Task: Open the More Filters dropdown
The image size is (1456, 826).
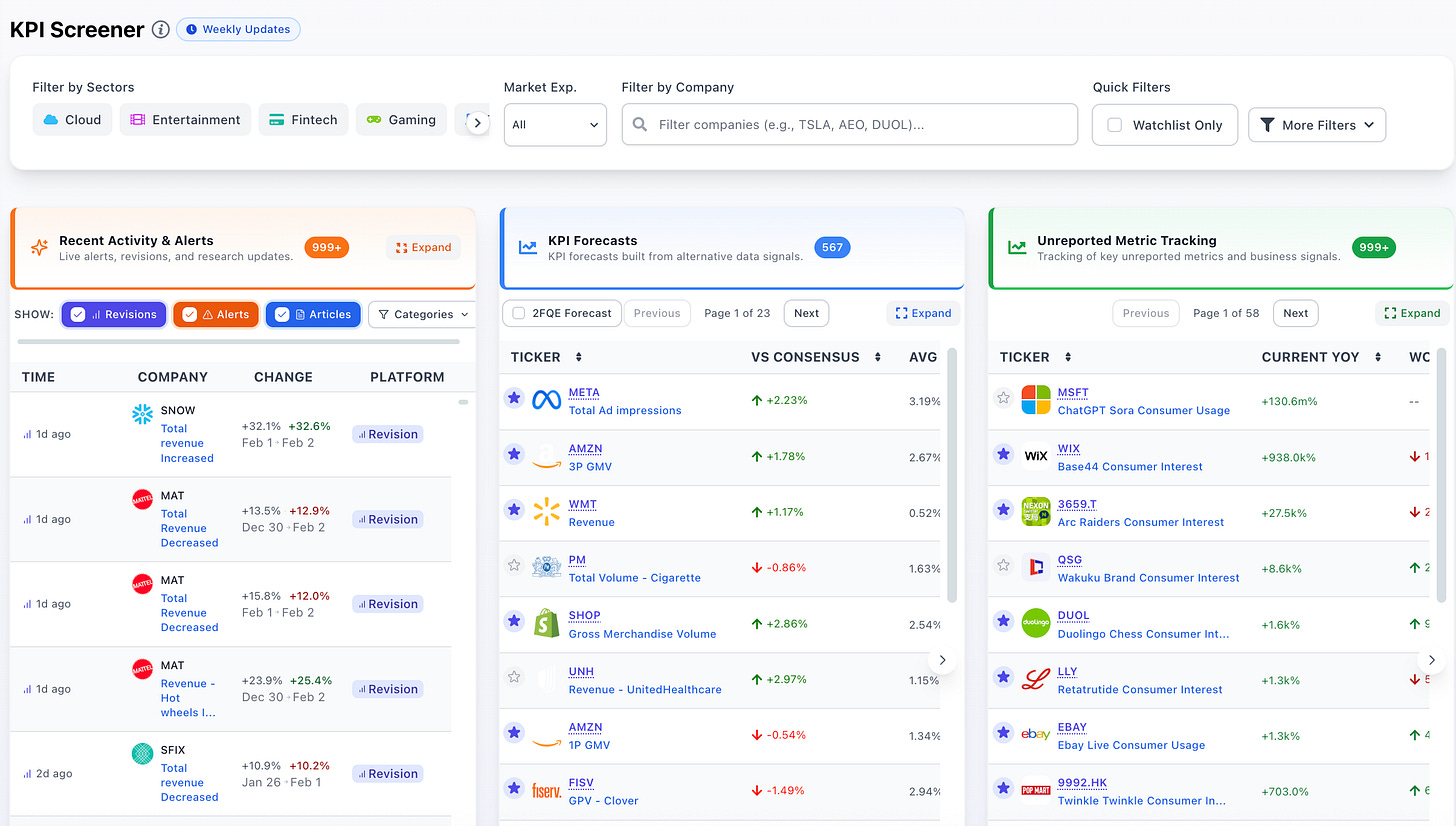Action: [1317, 125]
